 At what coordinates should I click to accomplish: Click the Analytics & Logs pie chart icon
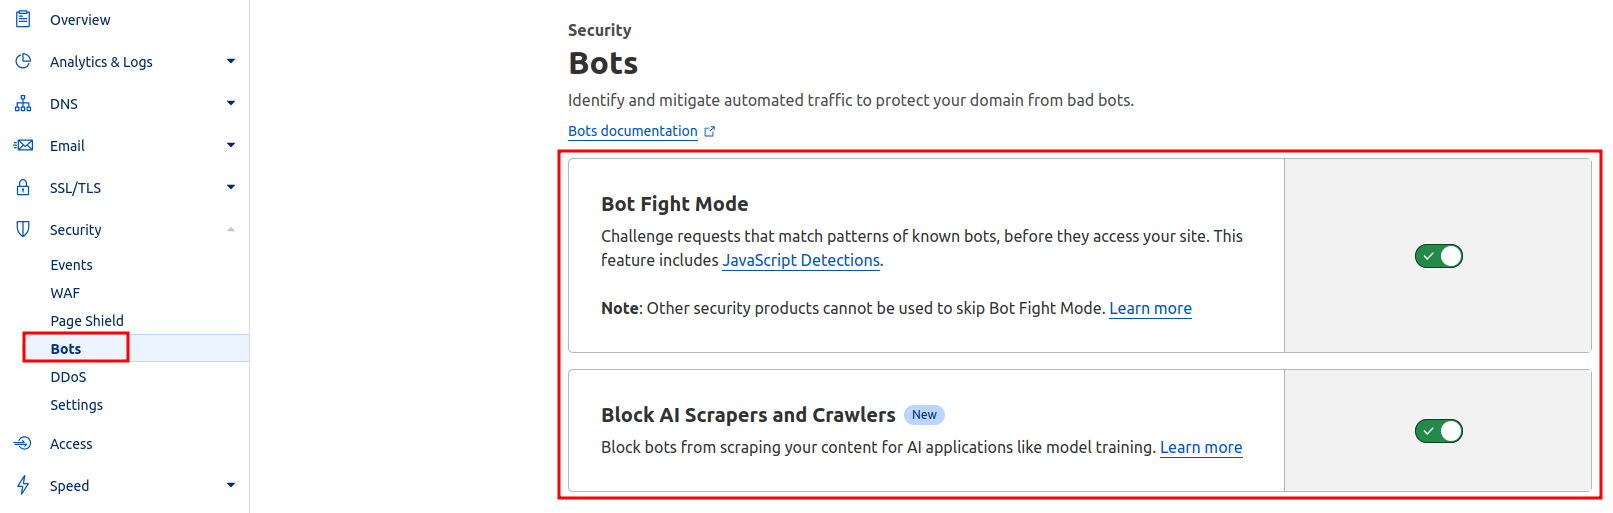(x=23, y=61)
